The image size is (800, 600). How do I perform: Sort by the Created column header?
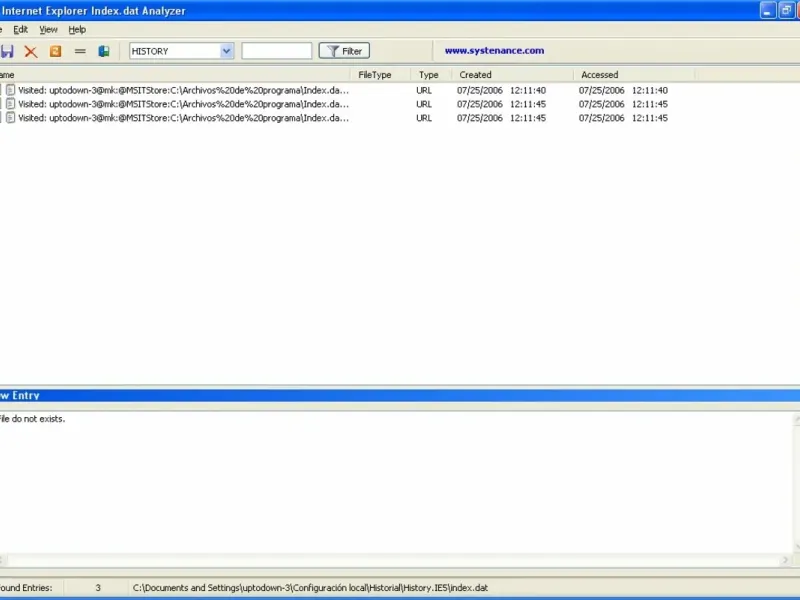tap(512, 74)
